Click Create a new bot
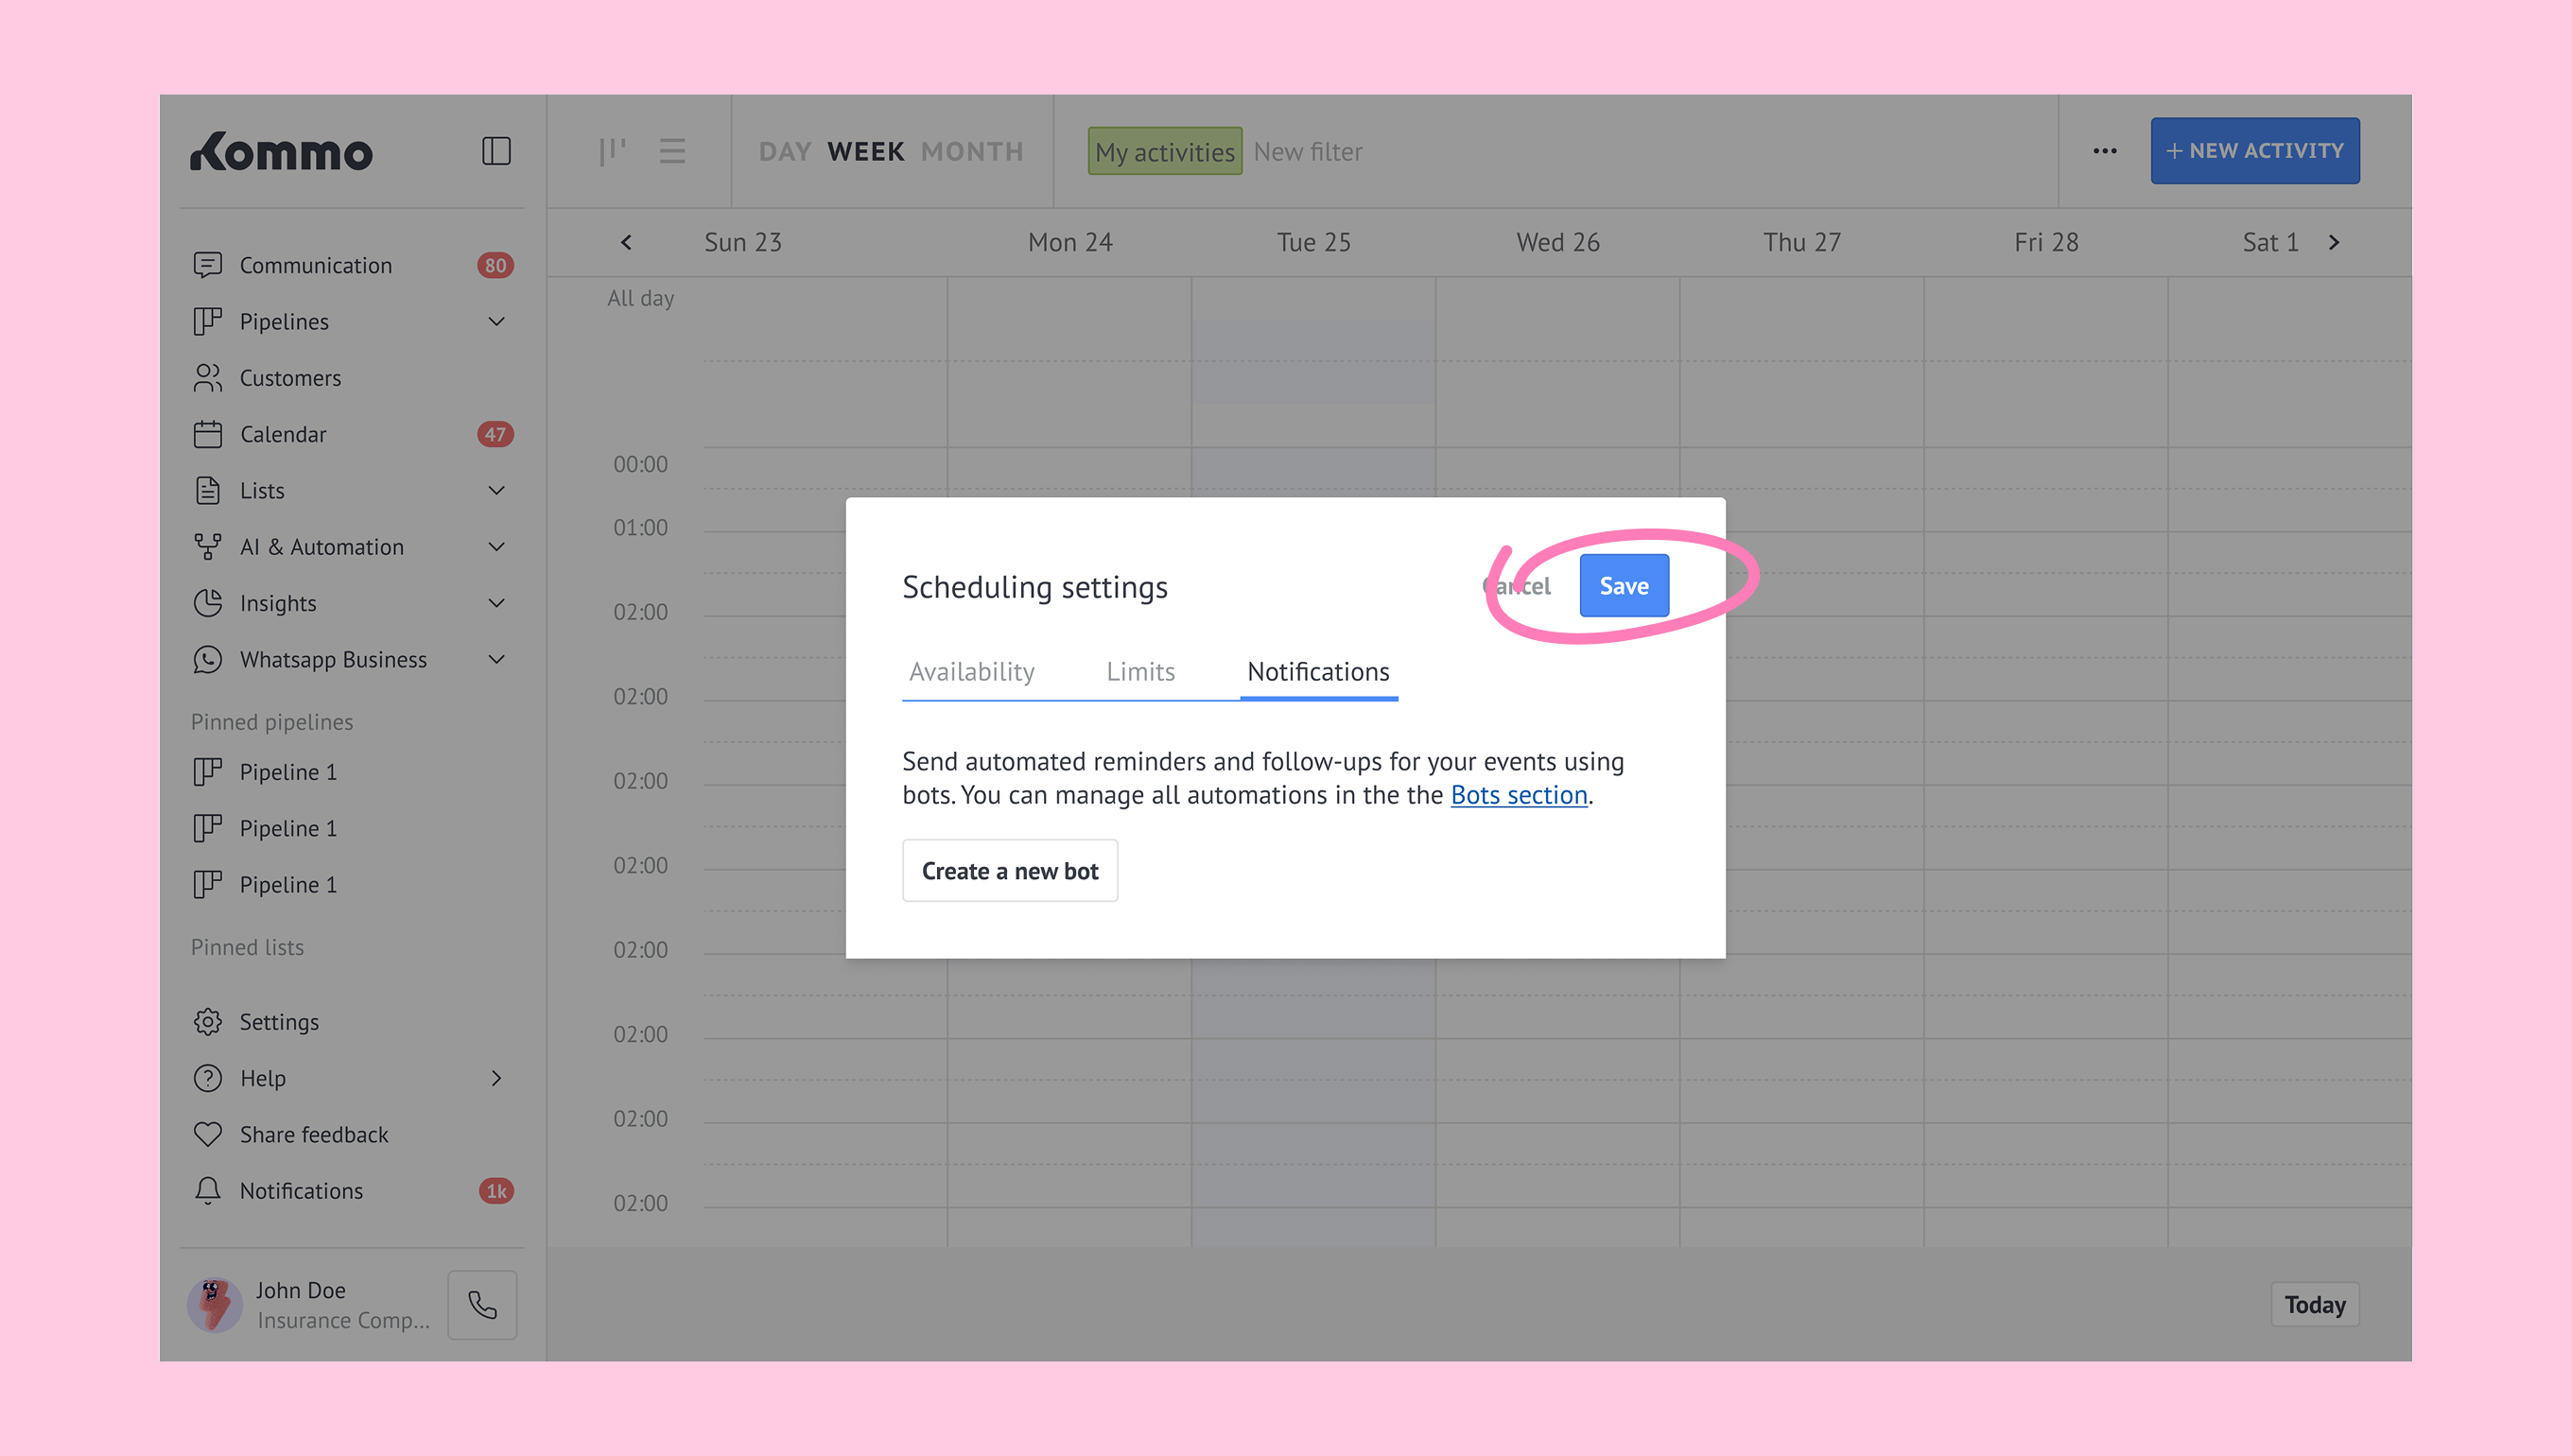 click(x=1009, y=871)
